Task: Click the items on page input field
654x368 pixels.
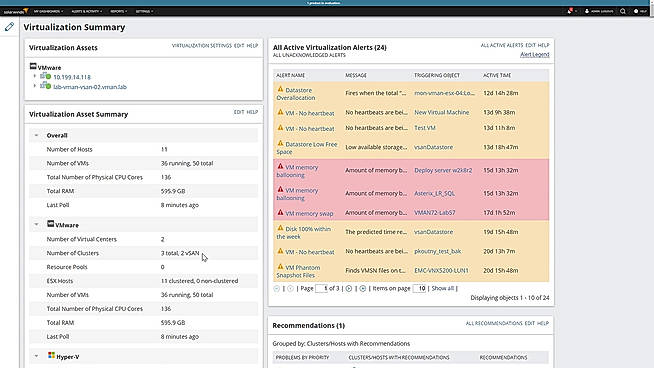Action: pyautogui.click(x=419, y=288)
